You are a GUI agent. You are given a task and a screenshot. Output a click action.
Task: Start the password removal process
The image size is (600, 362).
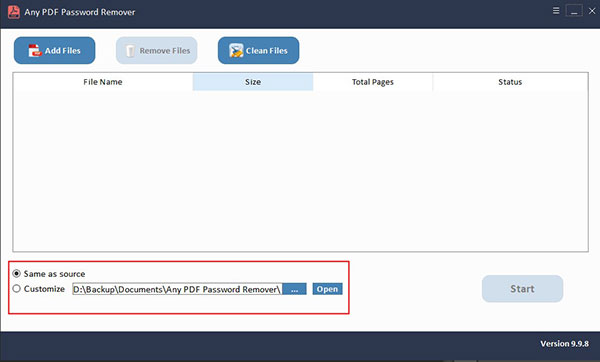(x=522, y=289)
